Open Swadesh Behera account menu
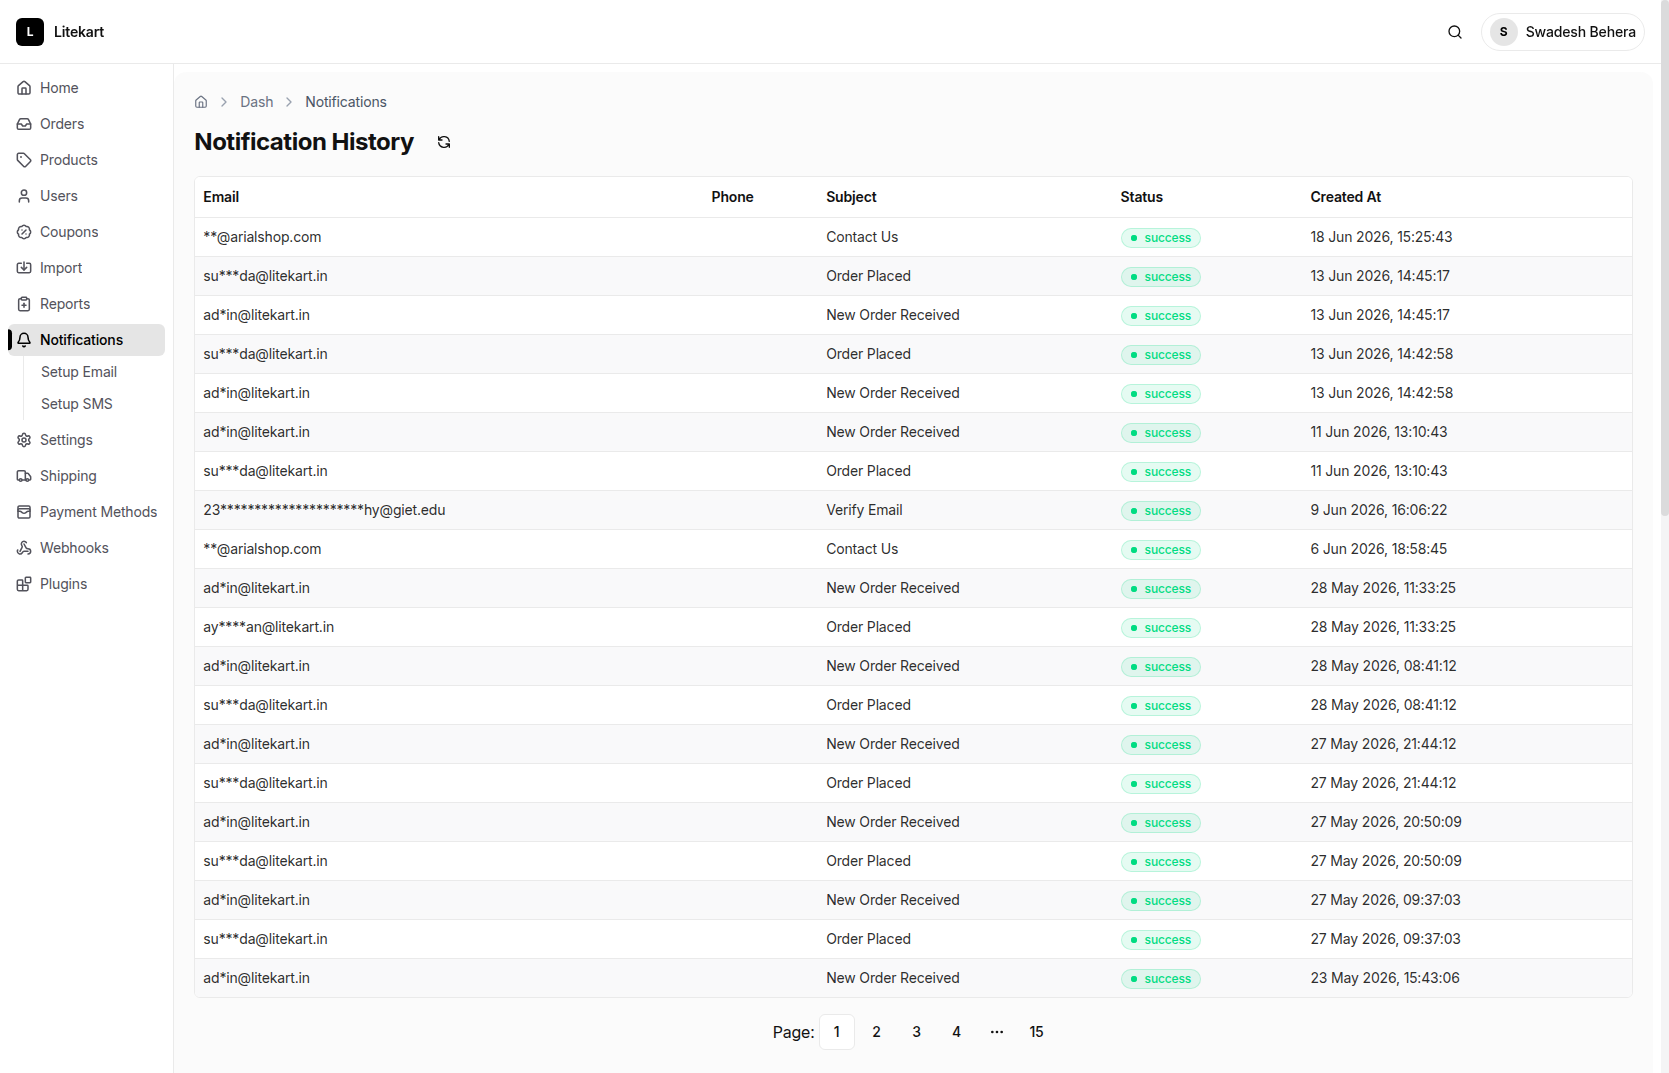Image resolution: width=1669 pixels, height=1073 pixels. pos(1563,32)
